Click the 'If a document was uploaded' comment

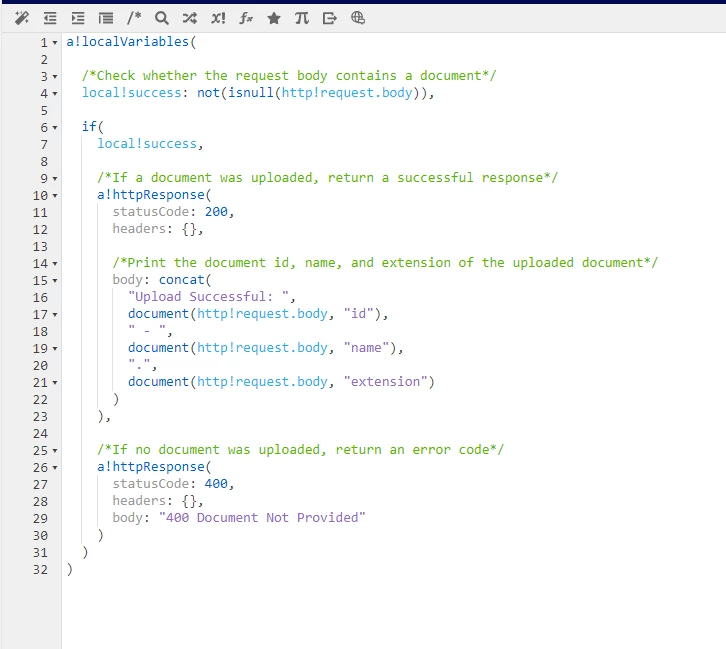[327, 178]
